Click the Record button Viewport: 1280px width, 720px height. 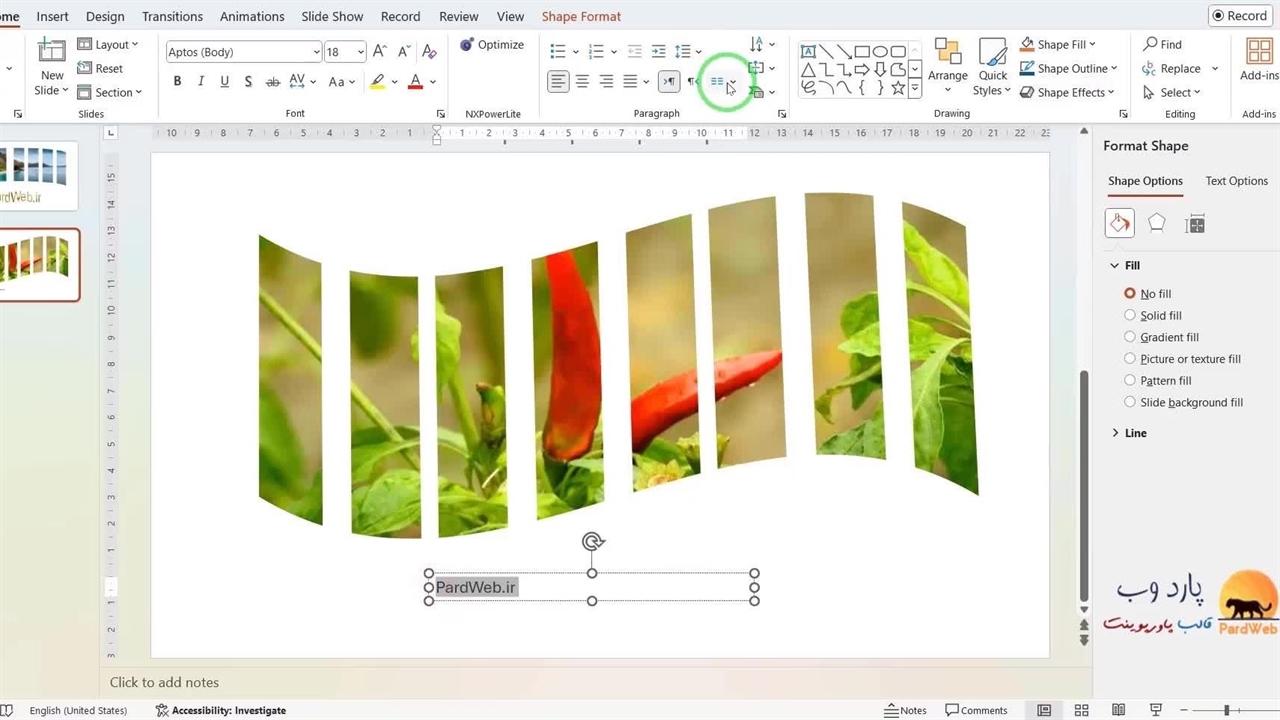click(x=1238, y=15)
